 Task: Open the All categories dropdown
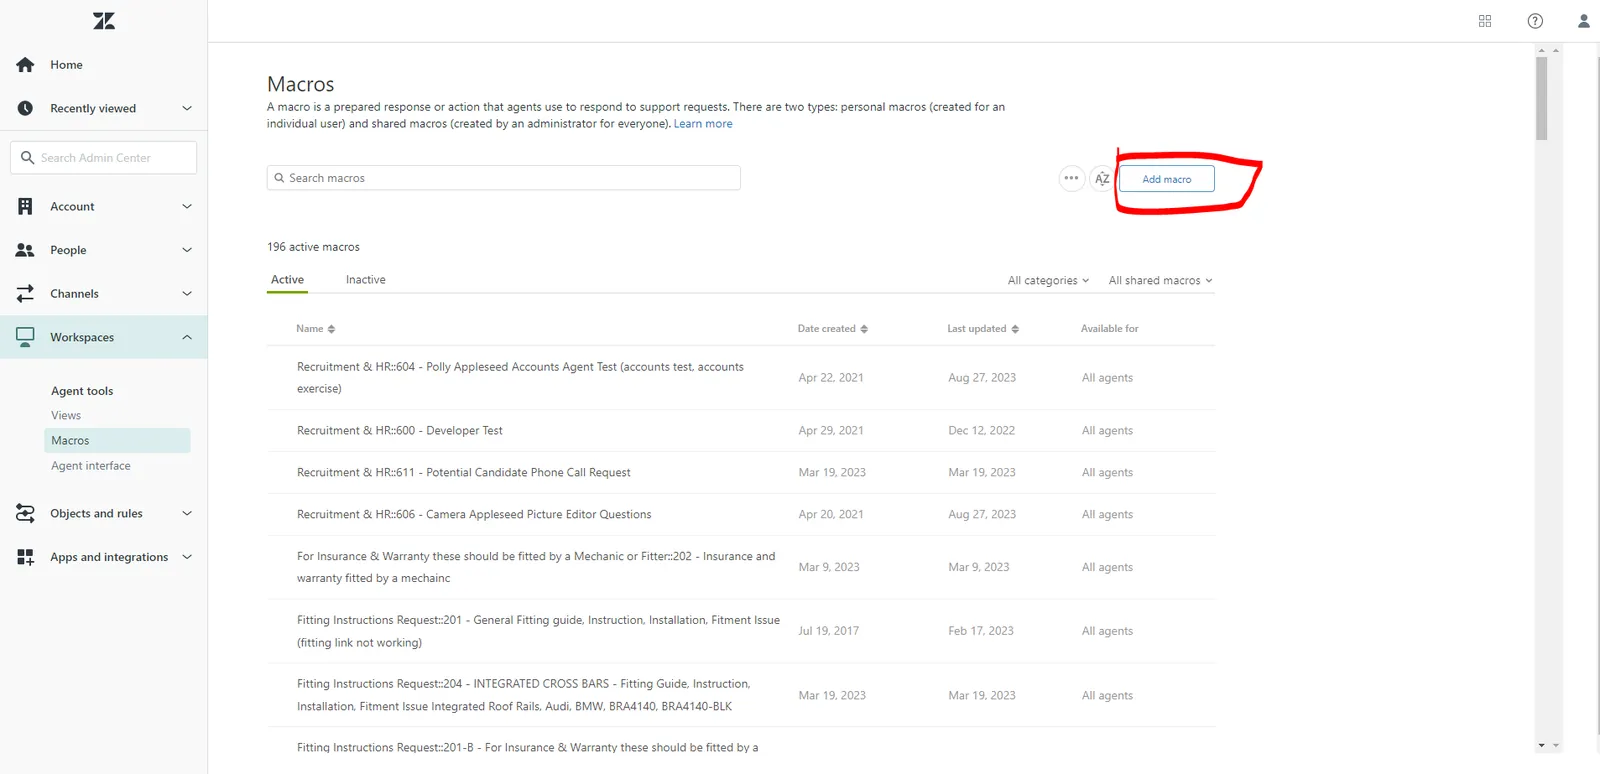[1048, 281]
